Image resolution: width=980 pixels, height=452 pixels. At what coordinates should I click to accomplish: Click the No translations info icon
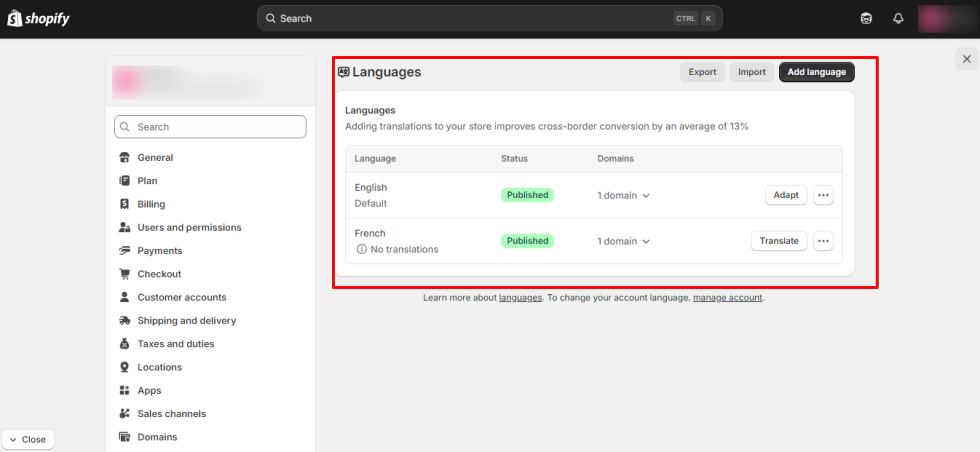(361, 249)
